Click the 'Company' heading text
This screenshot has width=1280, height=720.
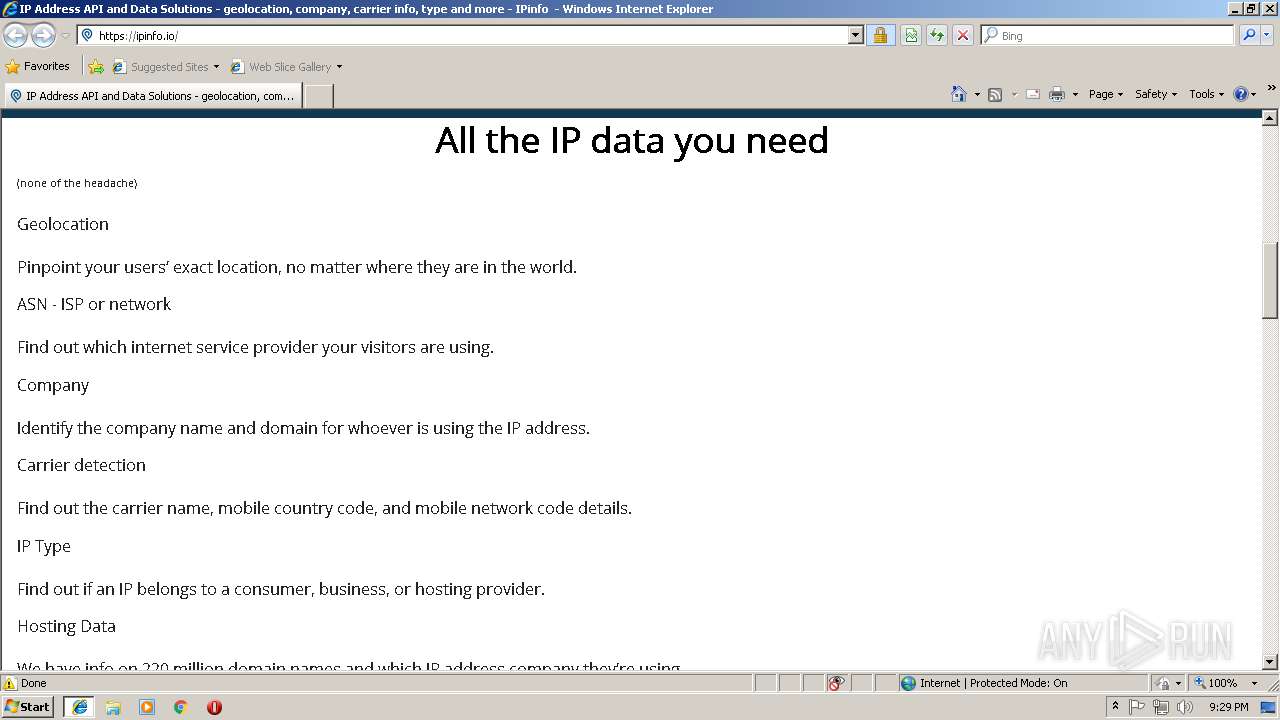pyautogui.click(x=53, y=385)
